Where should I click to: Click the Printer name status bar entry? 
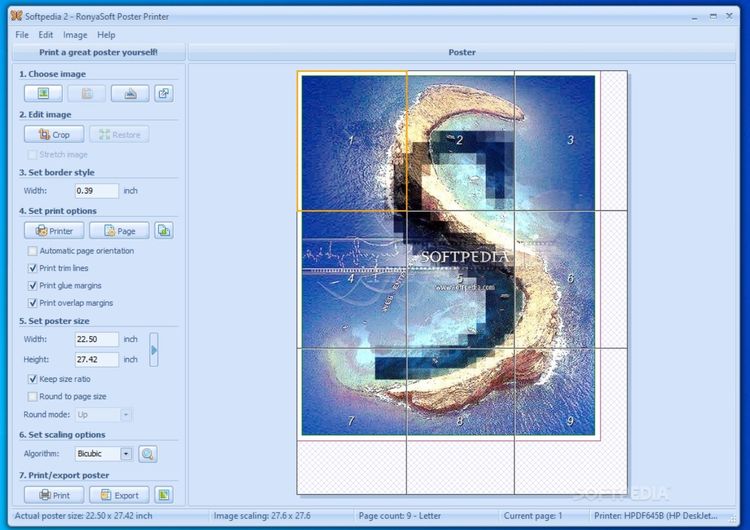pyautogui.click(x=655, y=516)
